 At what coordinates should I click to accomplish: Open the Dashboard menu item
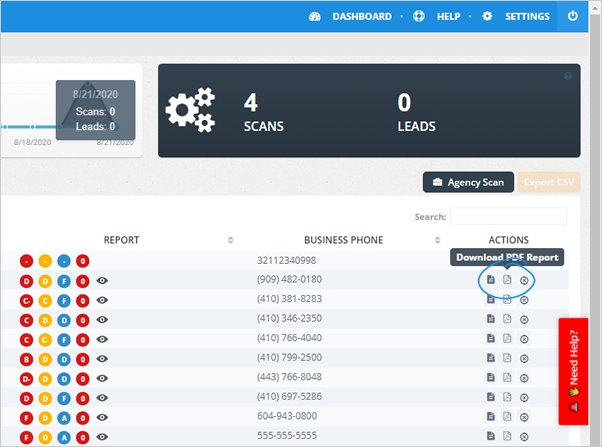[x=351, y=16]
